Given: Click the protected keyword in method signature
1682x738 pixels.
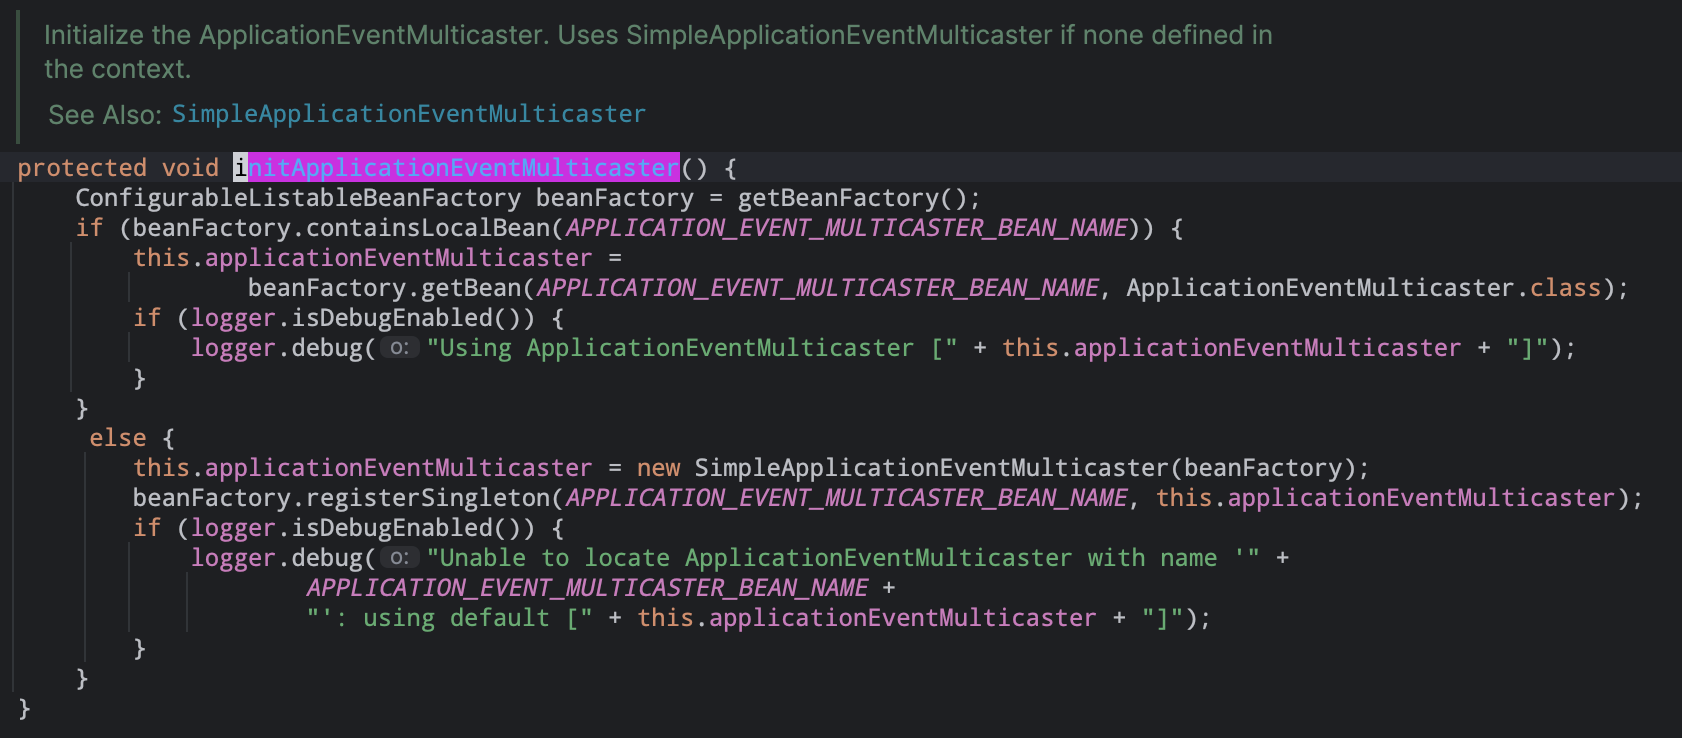Looking at the screenshot, I should [x=82, y=168].
